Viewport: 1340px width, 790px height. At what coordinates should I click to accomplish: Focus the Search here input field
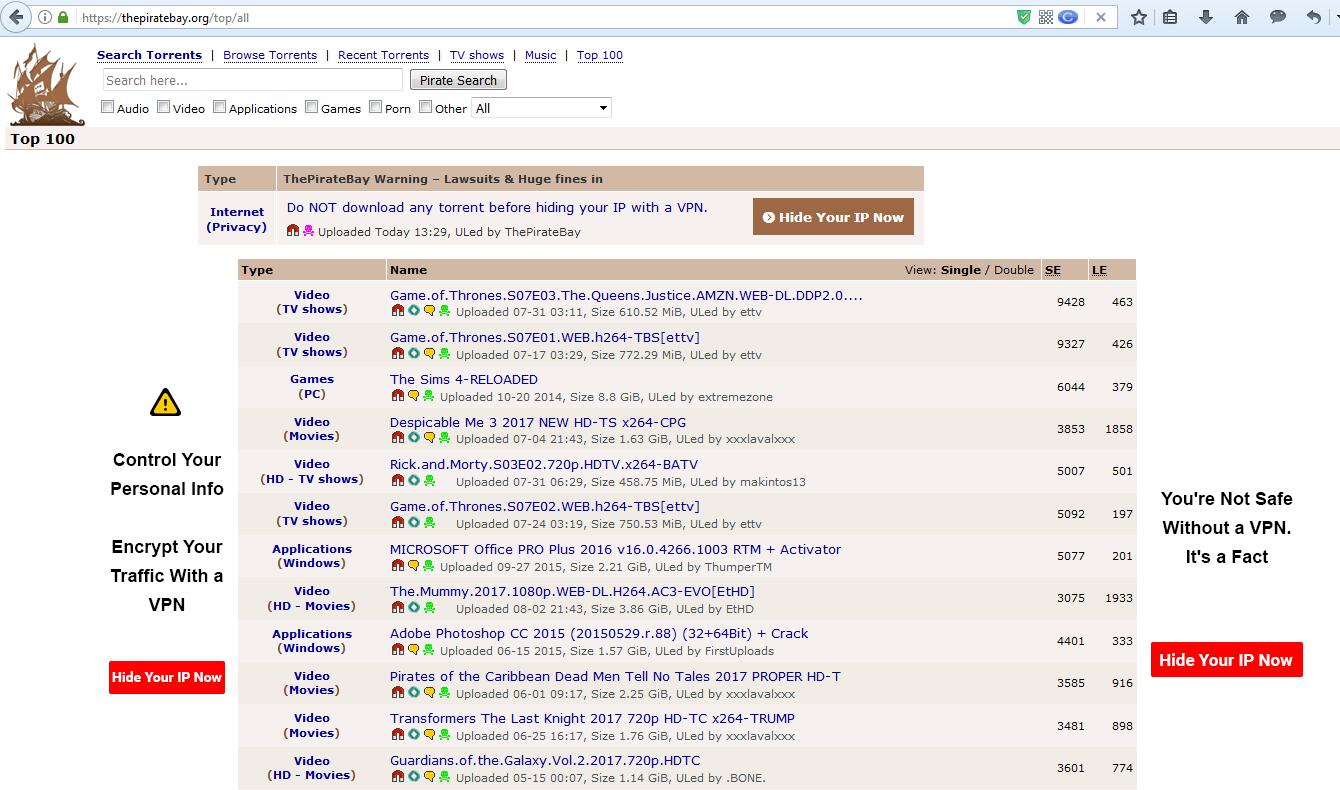coord(253,80)
